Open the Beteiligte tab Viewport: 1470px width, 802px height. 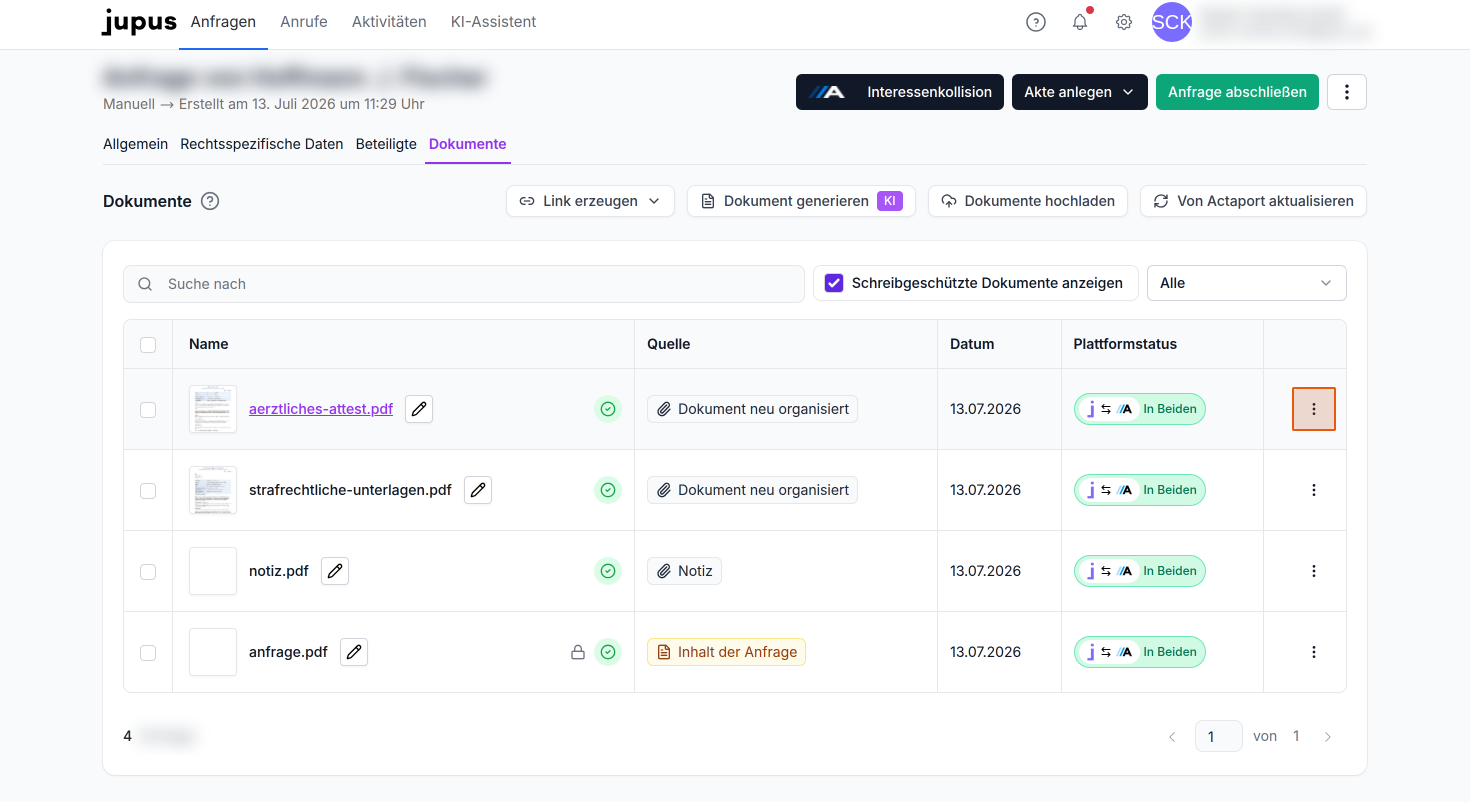[386, 144]
